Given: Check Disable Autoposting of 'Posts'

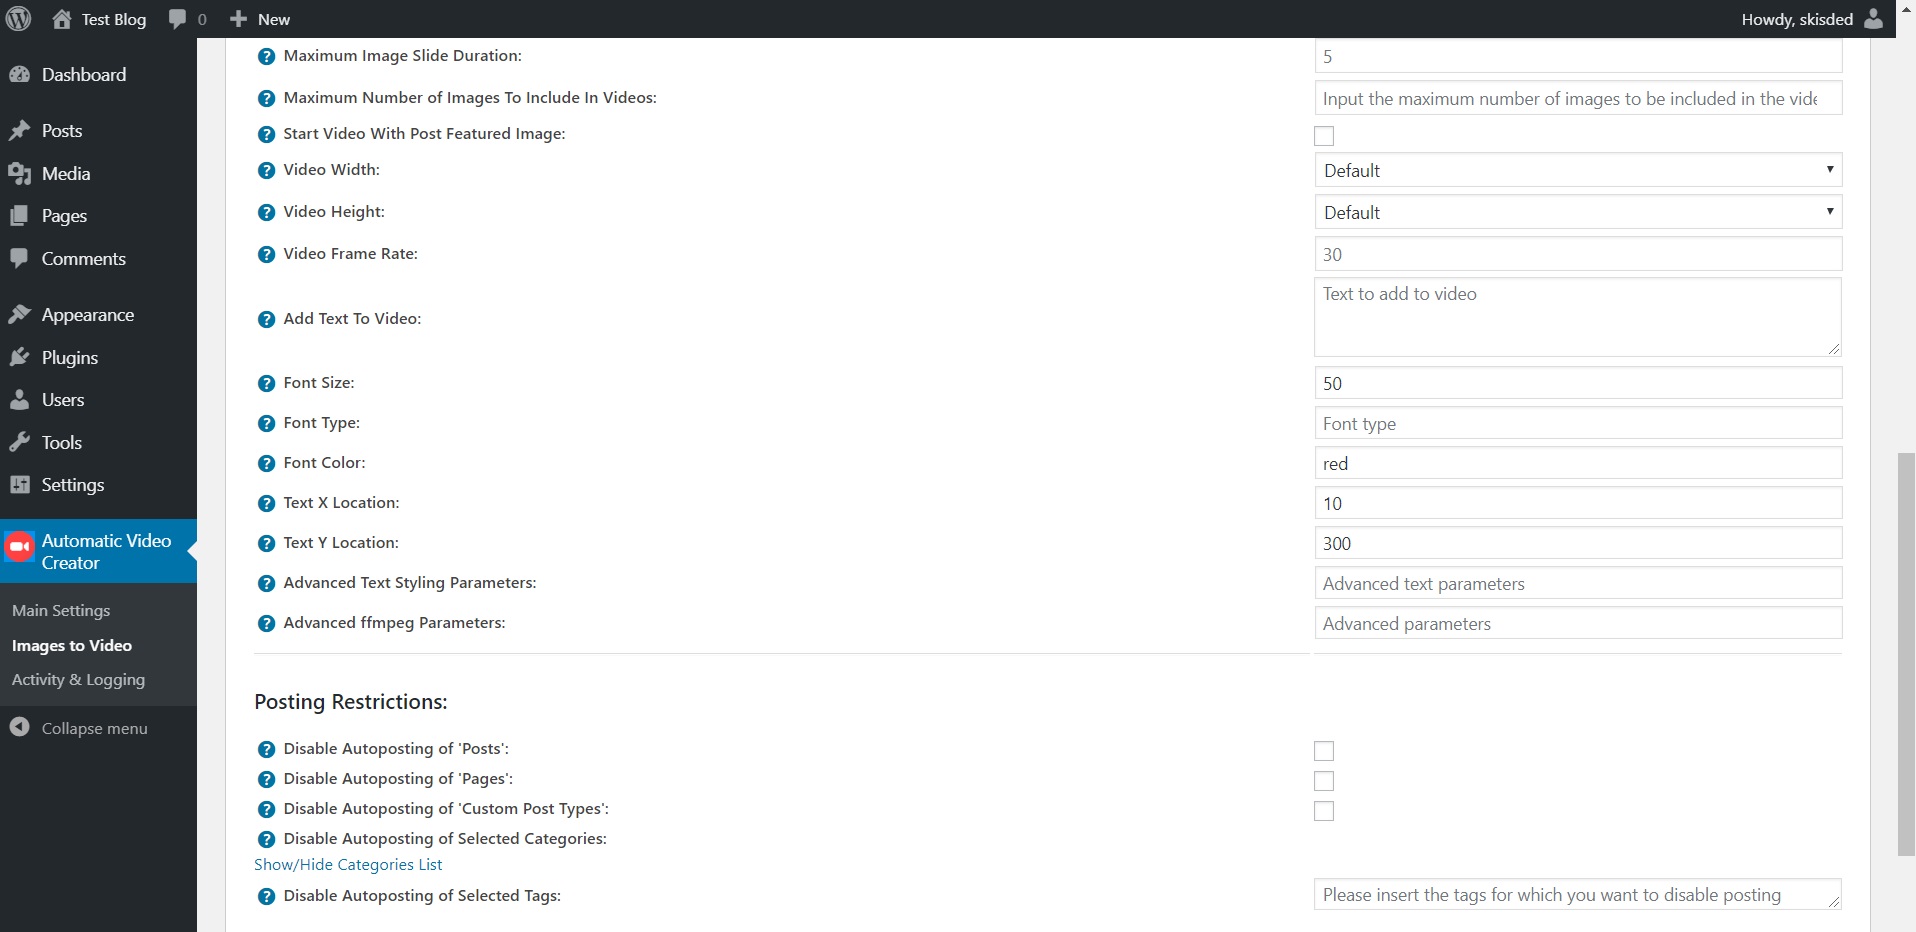Looking at the screenshot, I should tap(1322, 750).
